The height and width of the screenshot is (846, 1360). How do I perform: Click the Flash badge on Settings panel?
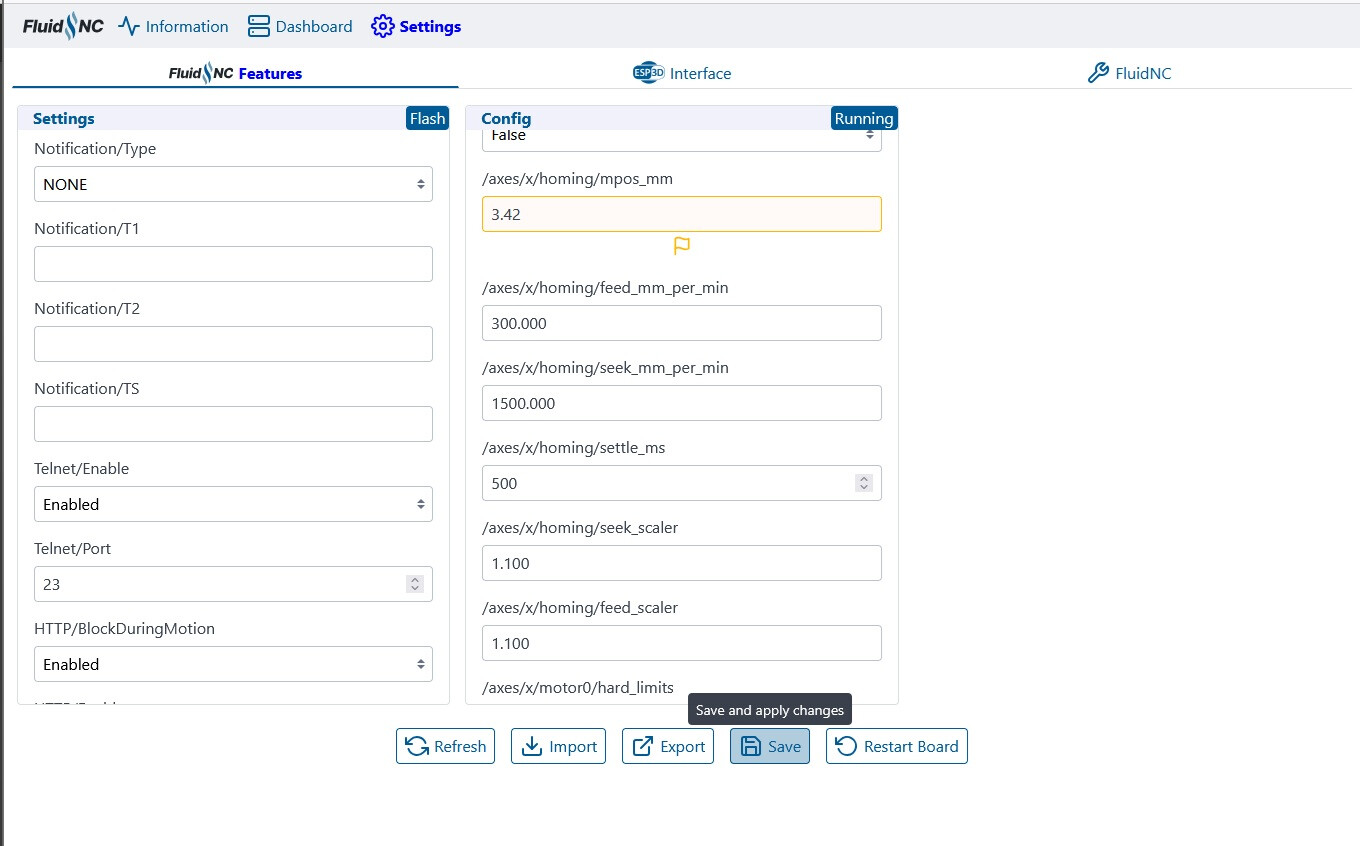[427, 118]
